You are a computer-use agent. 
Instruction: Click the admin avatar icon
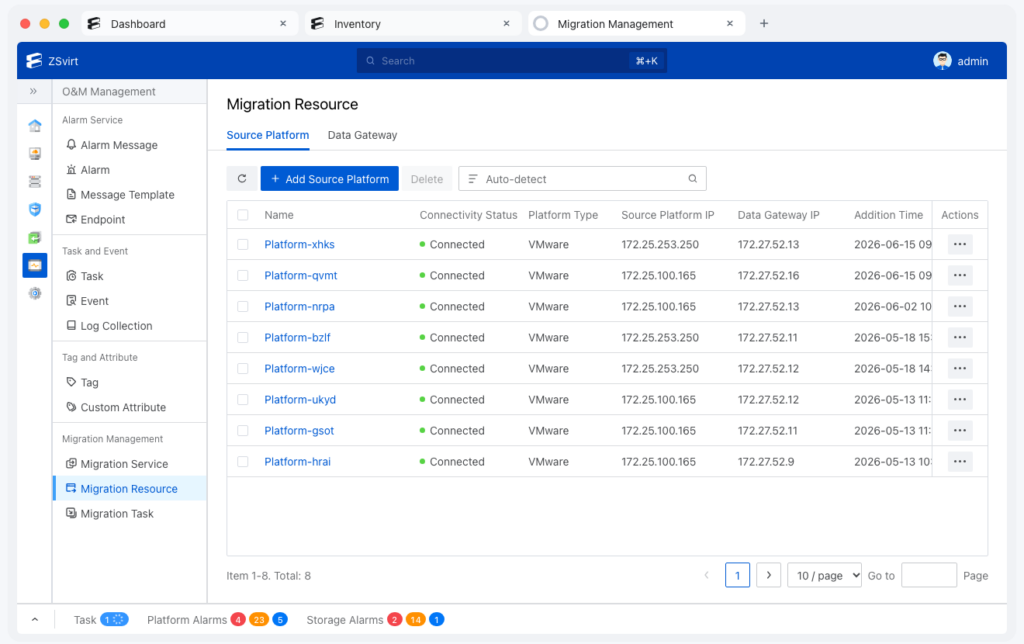click(x=942, y=61)
